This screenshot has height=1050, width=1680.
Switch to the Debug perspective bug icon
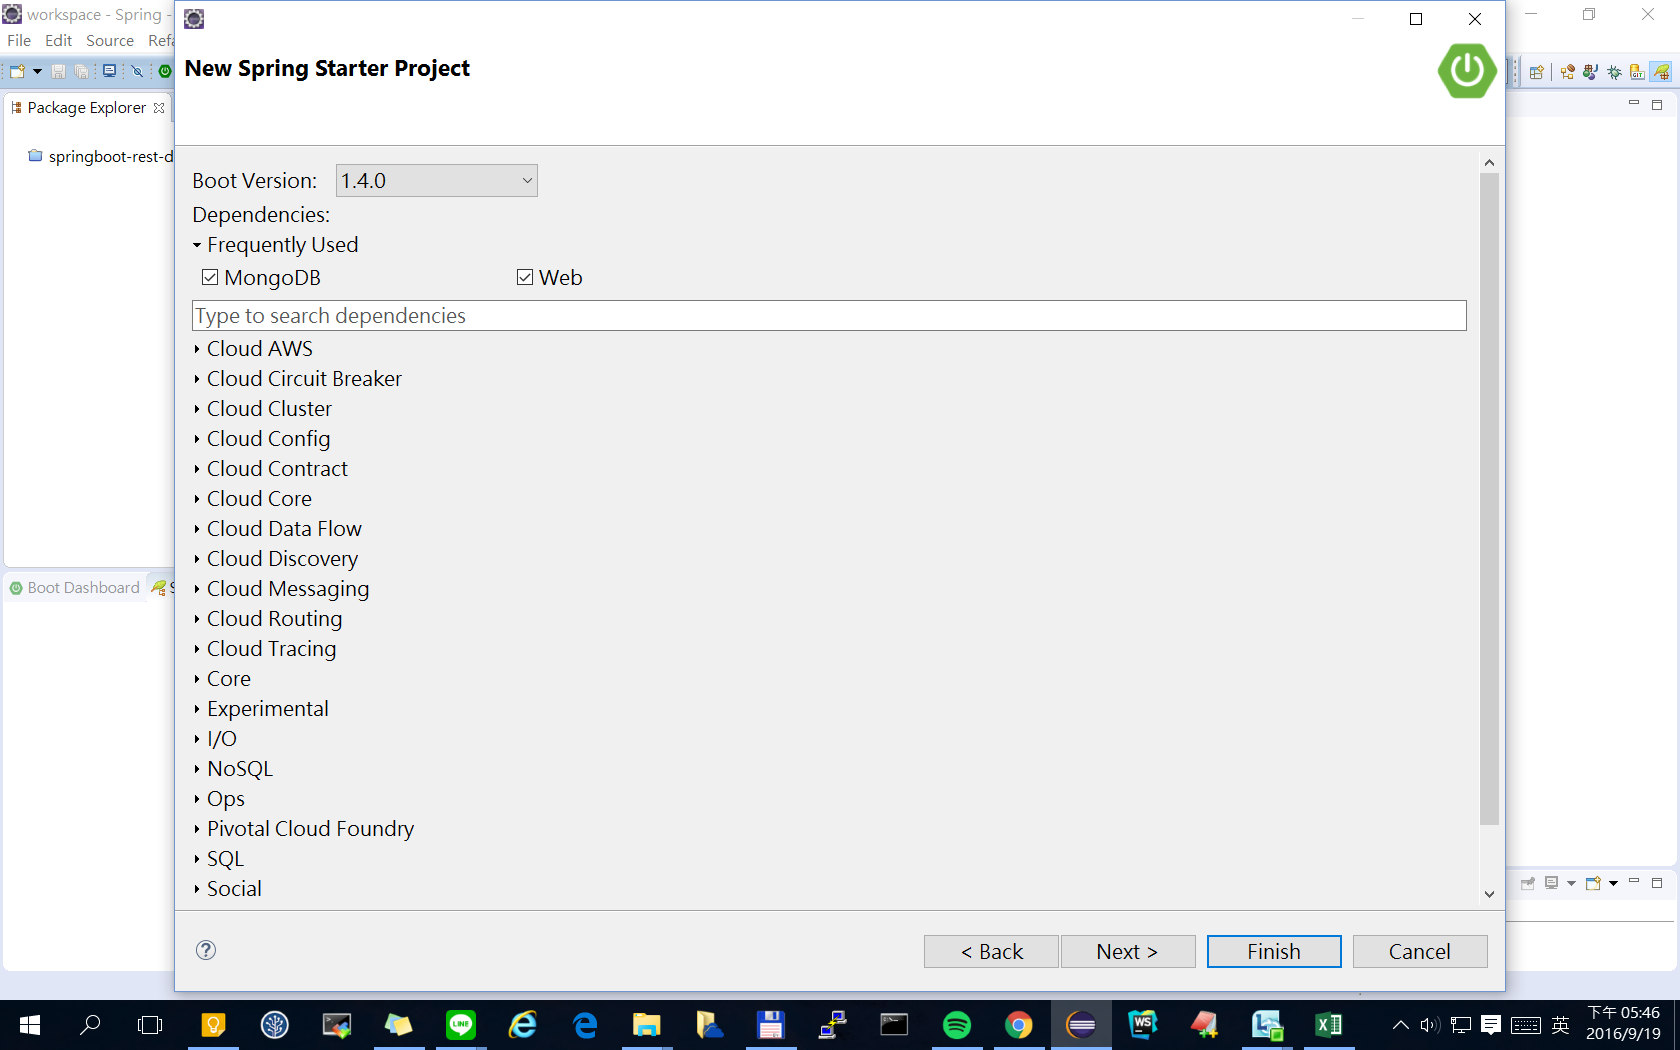(1614, 72)
